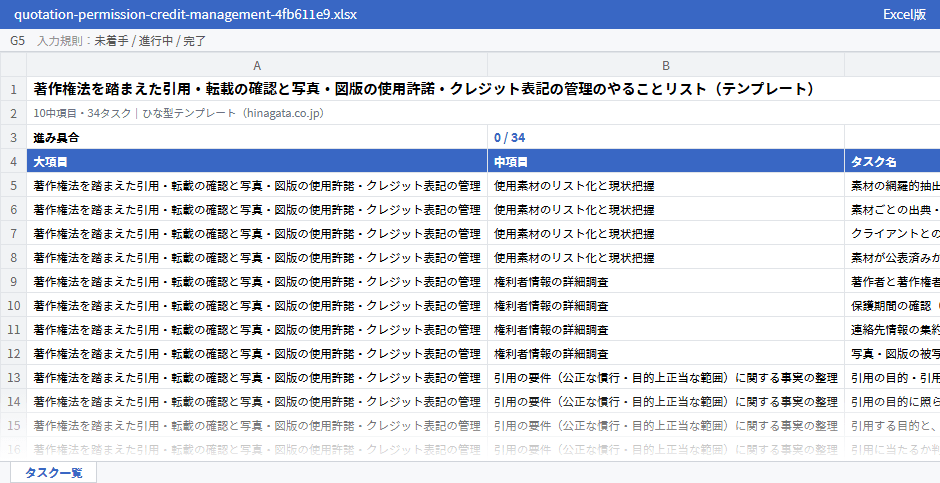Click row 4 number header

[13, 161]
